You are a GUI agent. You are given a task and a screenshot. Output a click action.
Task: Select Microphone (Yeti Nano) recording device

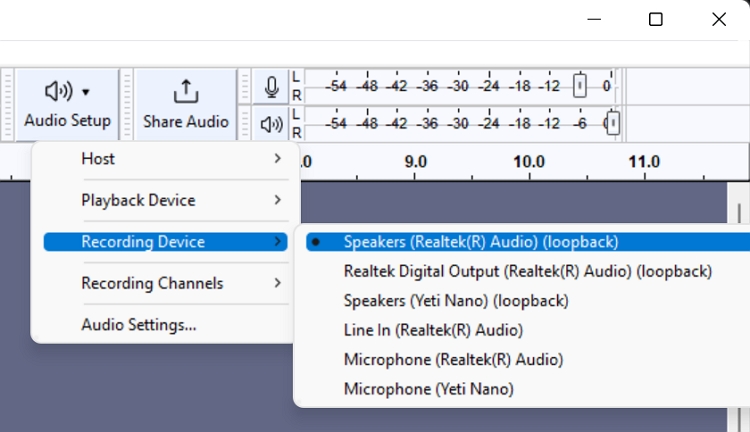pos(428,388)
